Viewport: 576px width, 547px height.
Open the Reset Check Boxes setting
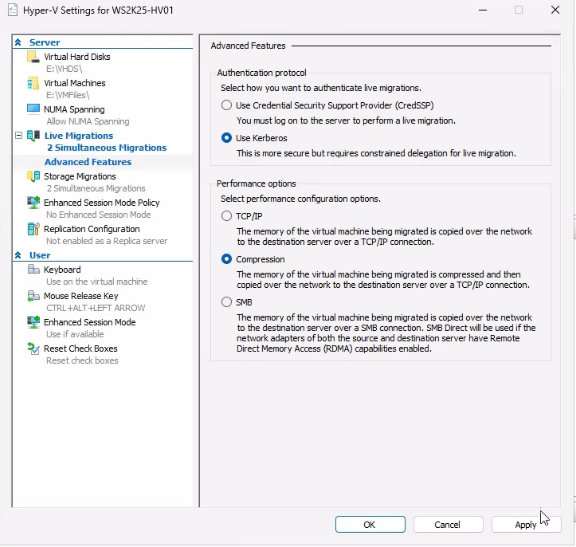pyautogui.click(x=80, y=349)
